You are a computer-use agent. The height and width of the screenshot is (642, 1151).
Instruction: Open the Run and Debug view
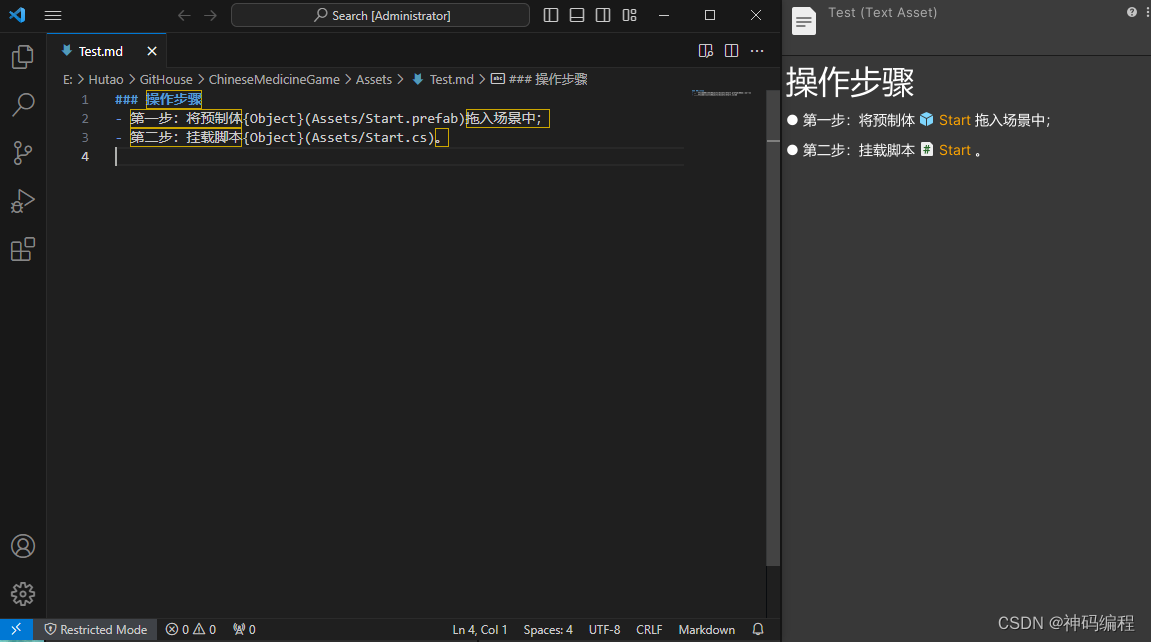pyautogui.click(x=23, y=201)
